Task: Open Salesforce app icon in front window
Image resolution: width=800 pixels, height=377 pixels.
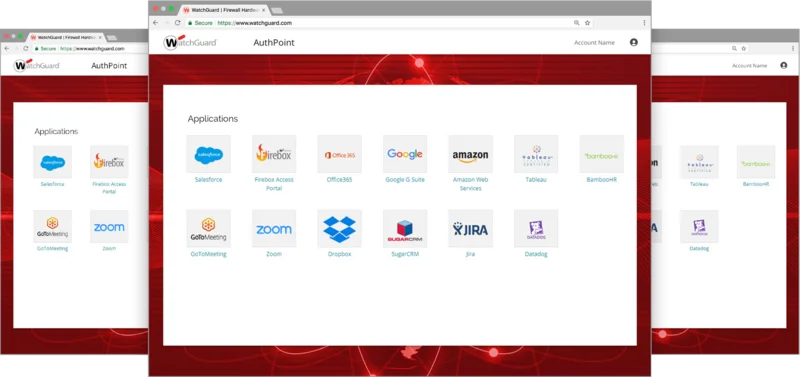Action: (208, 154)
